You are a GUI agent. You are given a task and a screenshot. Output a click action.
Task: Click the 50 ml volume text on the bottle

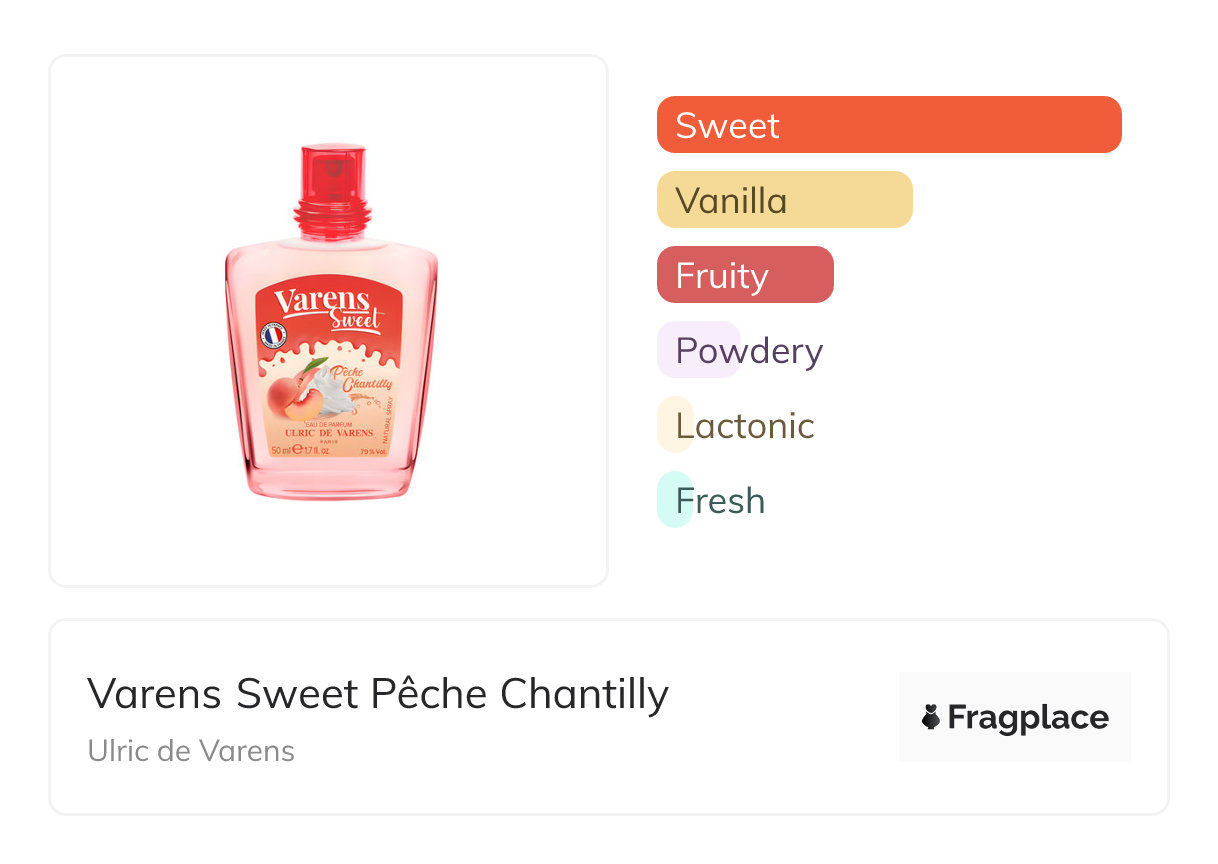tap(281, 451)
